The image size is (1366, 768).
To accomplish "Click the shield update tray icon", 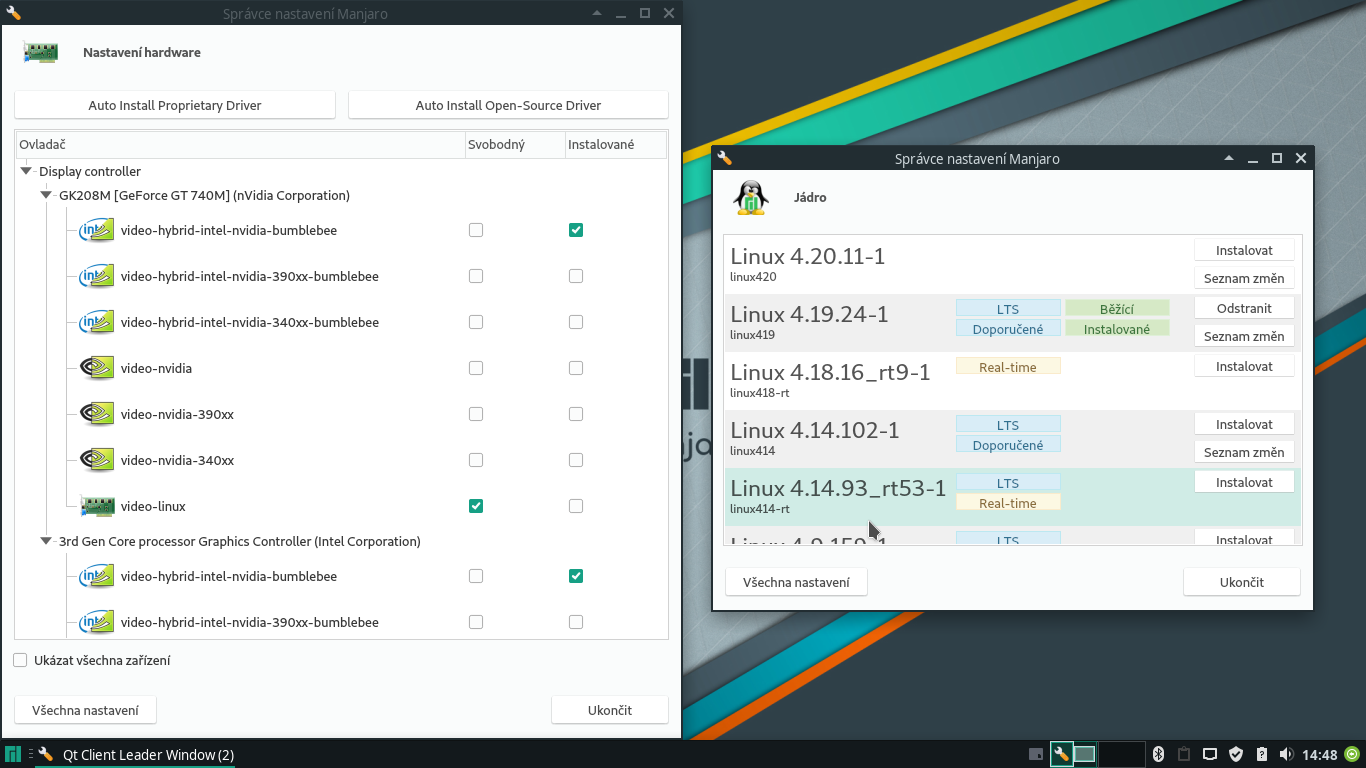I will tap(1235, 754).
